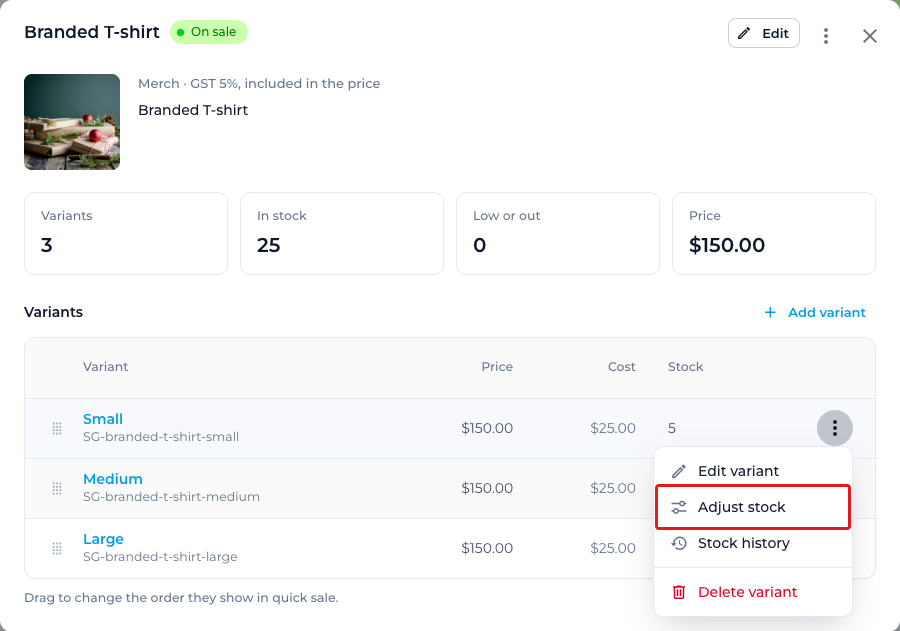Choose Edit variant from the menu

752,471
